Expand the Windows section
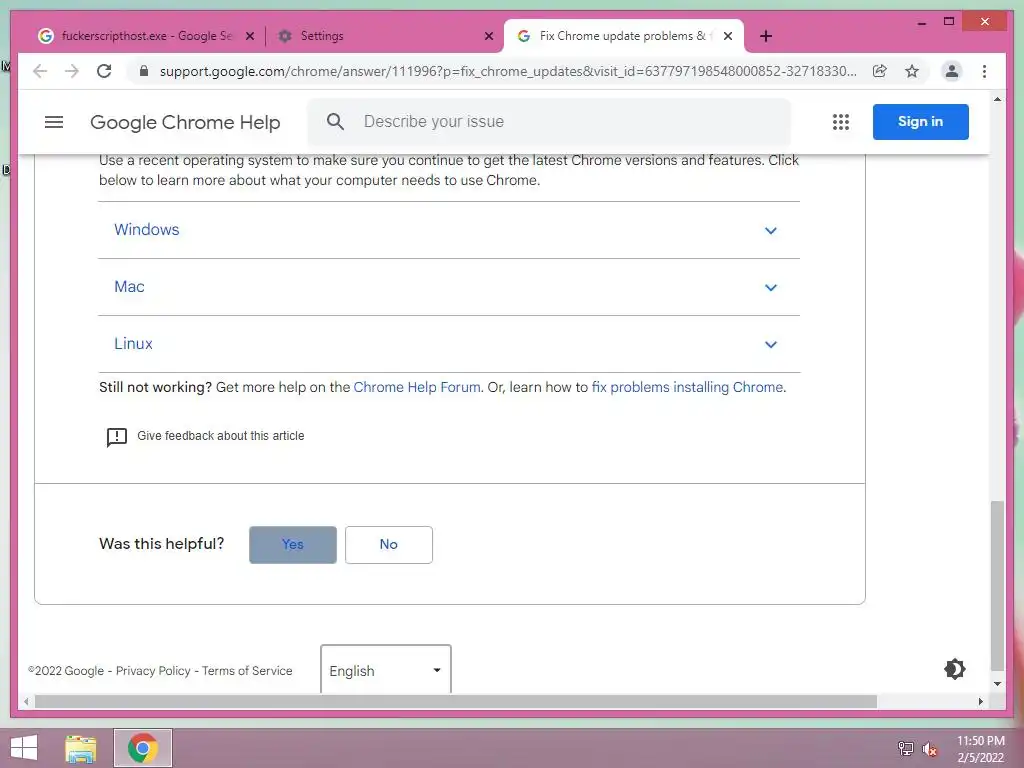The width and height of the screenshot is (1024, 768). 449,230
